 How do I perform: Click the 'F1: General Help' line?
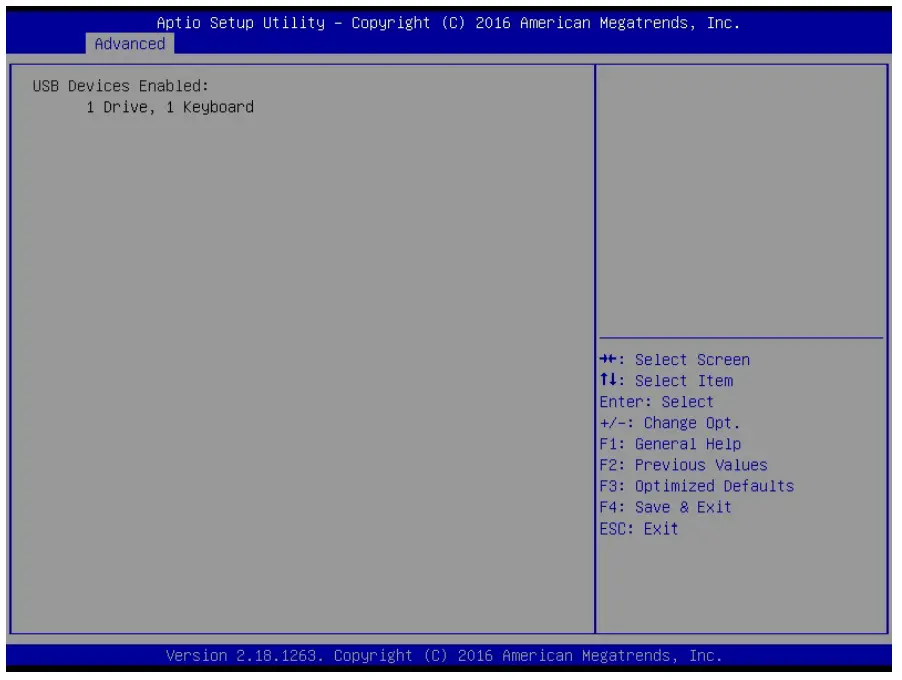(670, 444)
